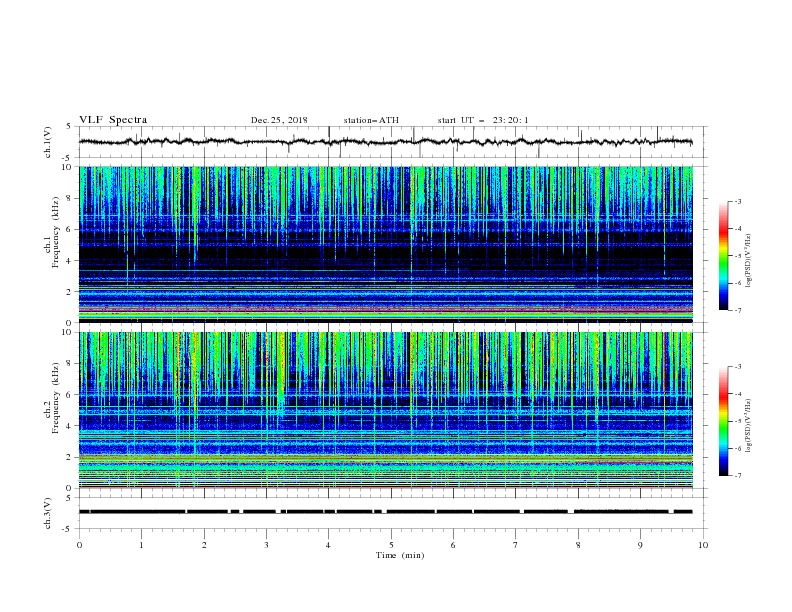Viewport: 792px width, 612px height.
Task: Click the ch.1 spectrogram color scale bar
Action: (x=724, y=256)
